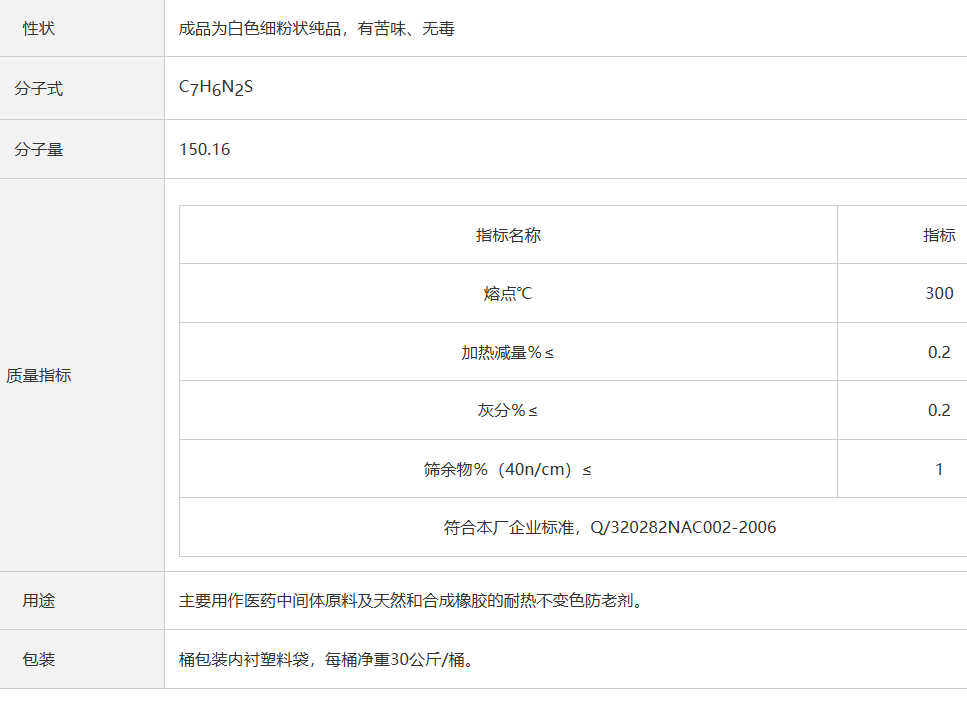This screenshot has width=967, height=708.
Task: Click the 0.2 value in 加热减量 row
Action: tap(938, 352)
